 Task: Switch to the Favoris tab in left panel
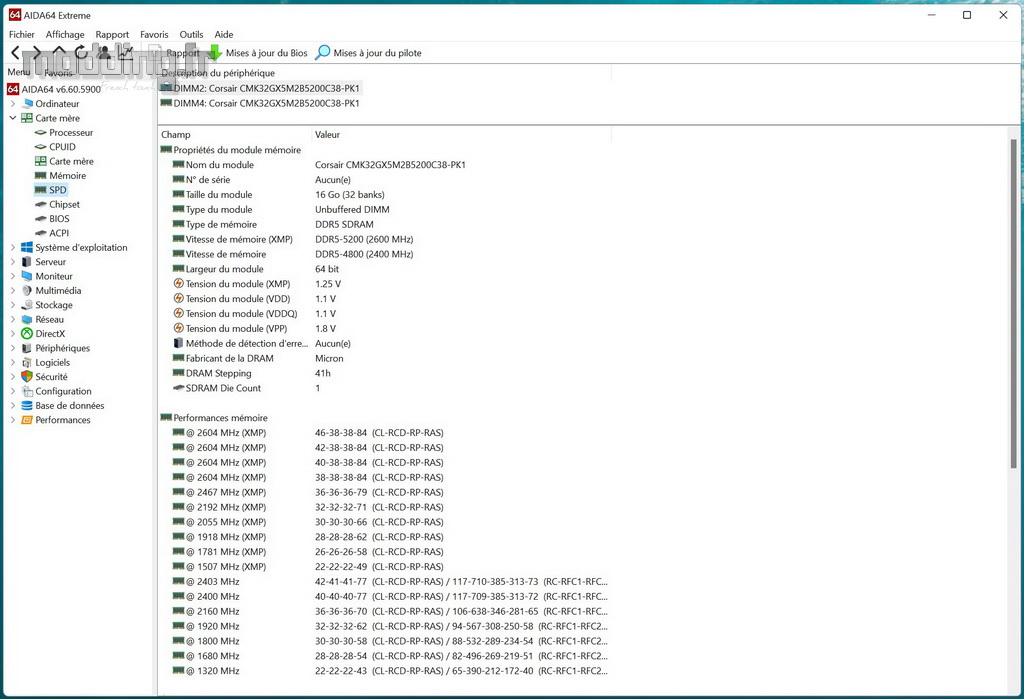(59, 73)
